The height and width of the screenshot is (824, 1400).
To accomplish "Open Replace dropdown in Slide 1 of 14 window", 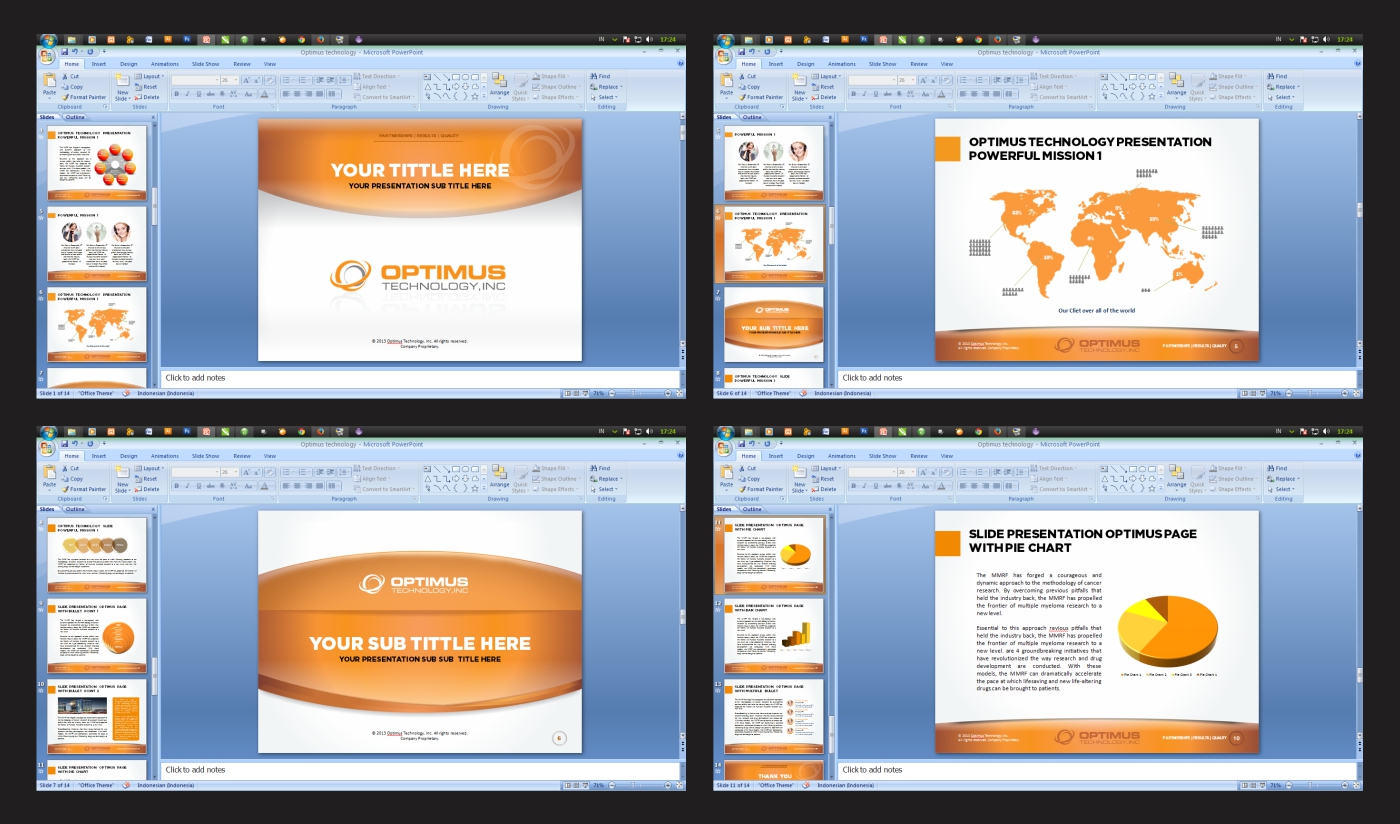I will click(x=607, y=87).
